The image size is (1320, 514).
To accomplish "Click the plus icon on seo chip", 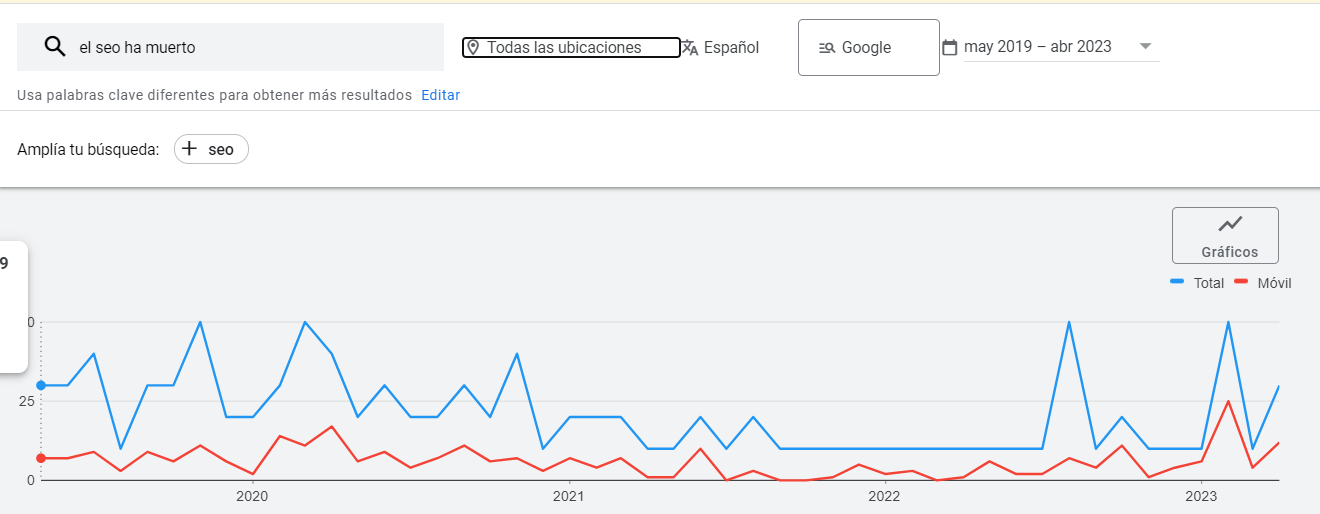I will (190, 149).
